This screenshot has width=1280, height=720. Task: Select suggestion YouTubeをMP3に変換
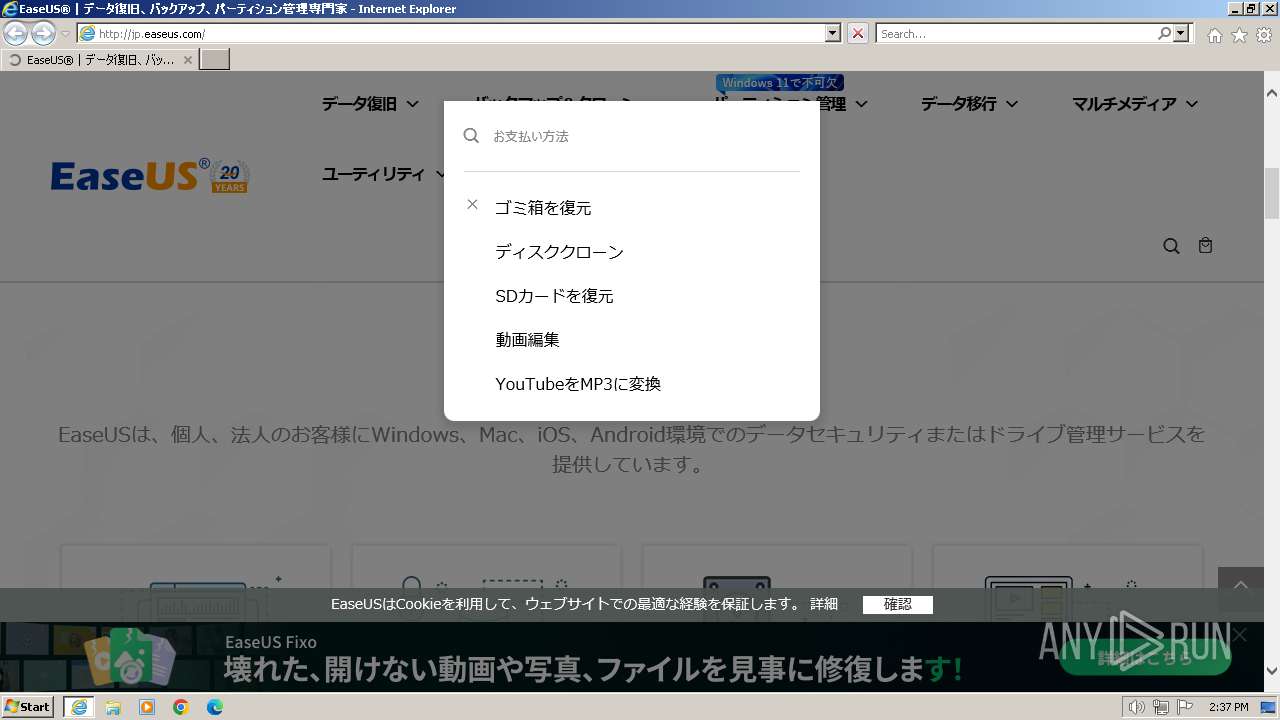coord(578,384)
